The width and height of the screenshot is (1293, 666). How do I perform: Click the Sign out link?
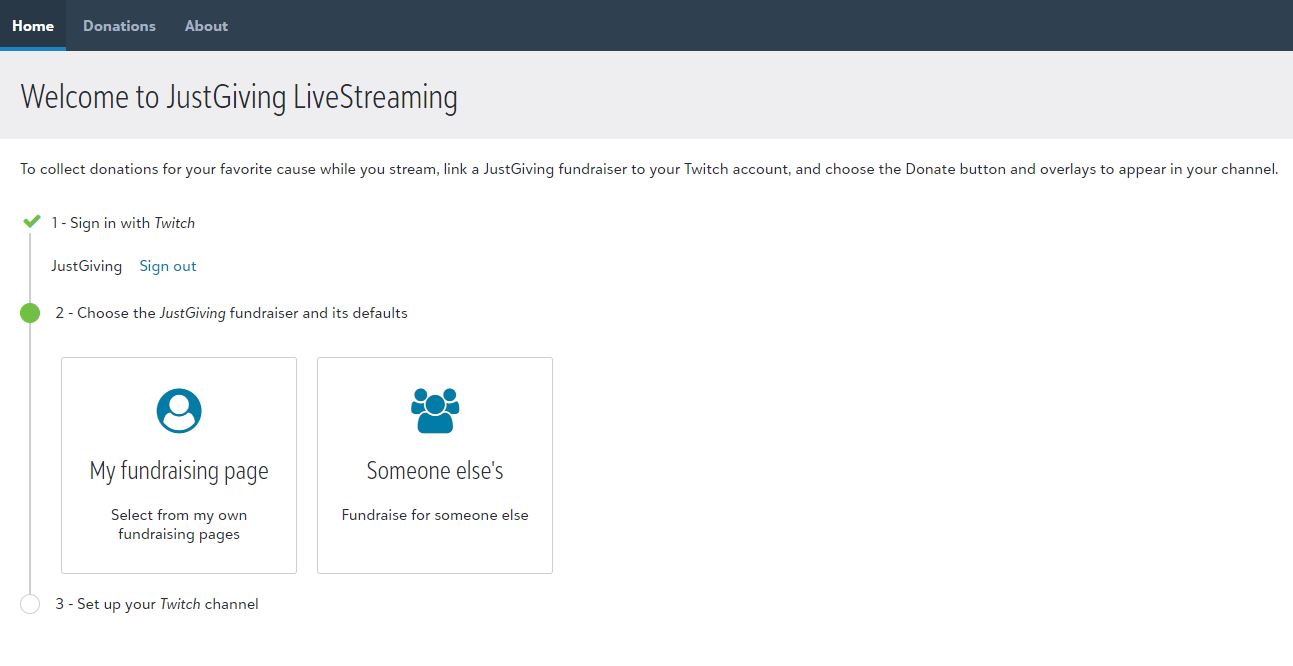(x=168, y=266)
